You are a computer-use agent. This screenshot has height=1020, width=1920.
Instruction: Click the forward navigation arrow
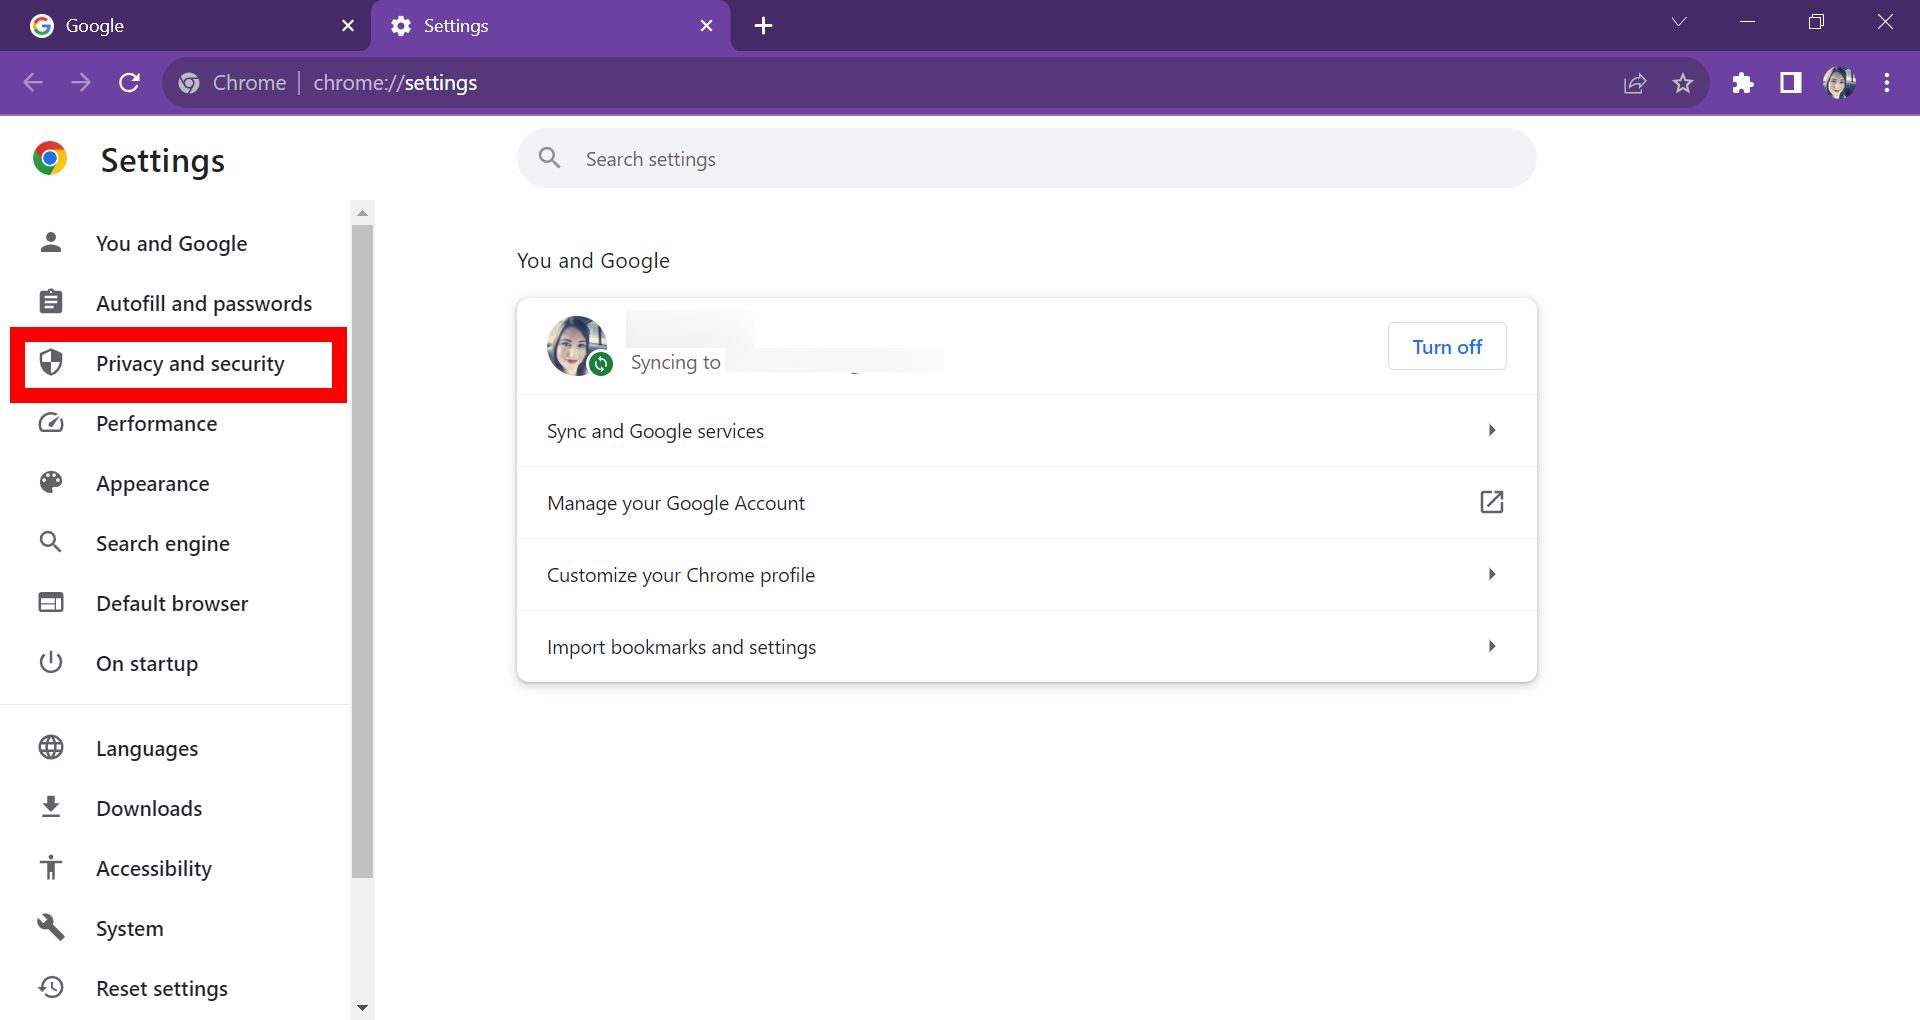[81, 83]
